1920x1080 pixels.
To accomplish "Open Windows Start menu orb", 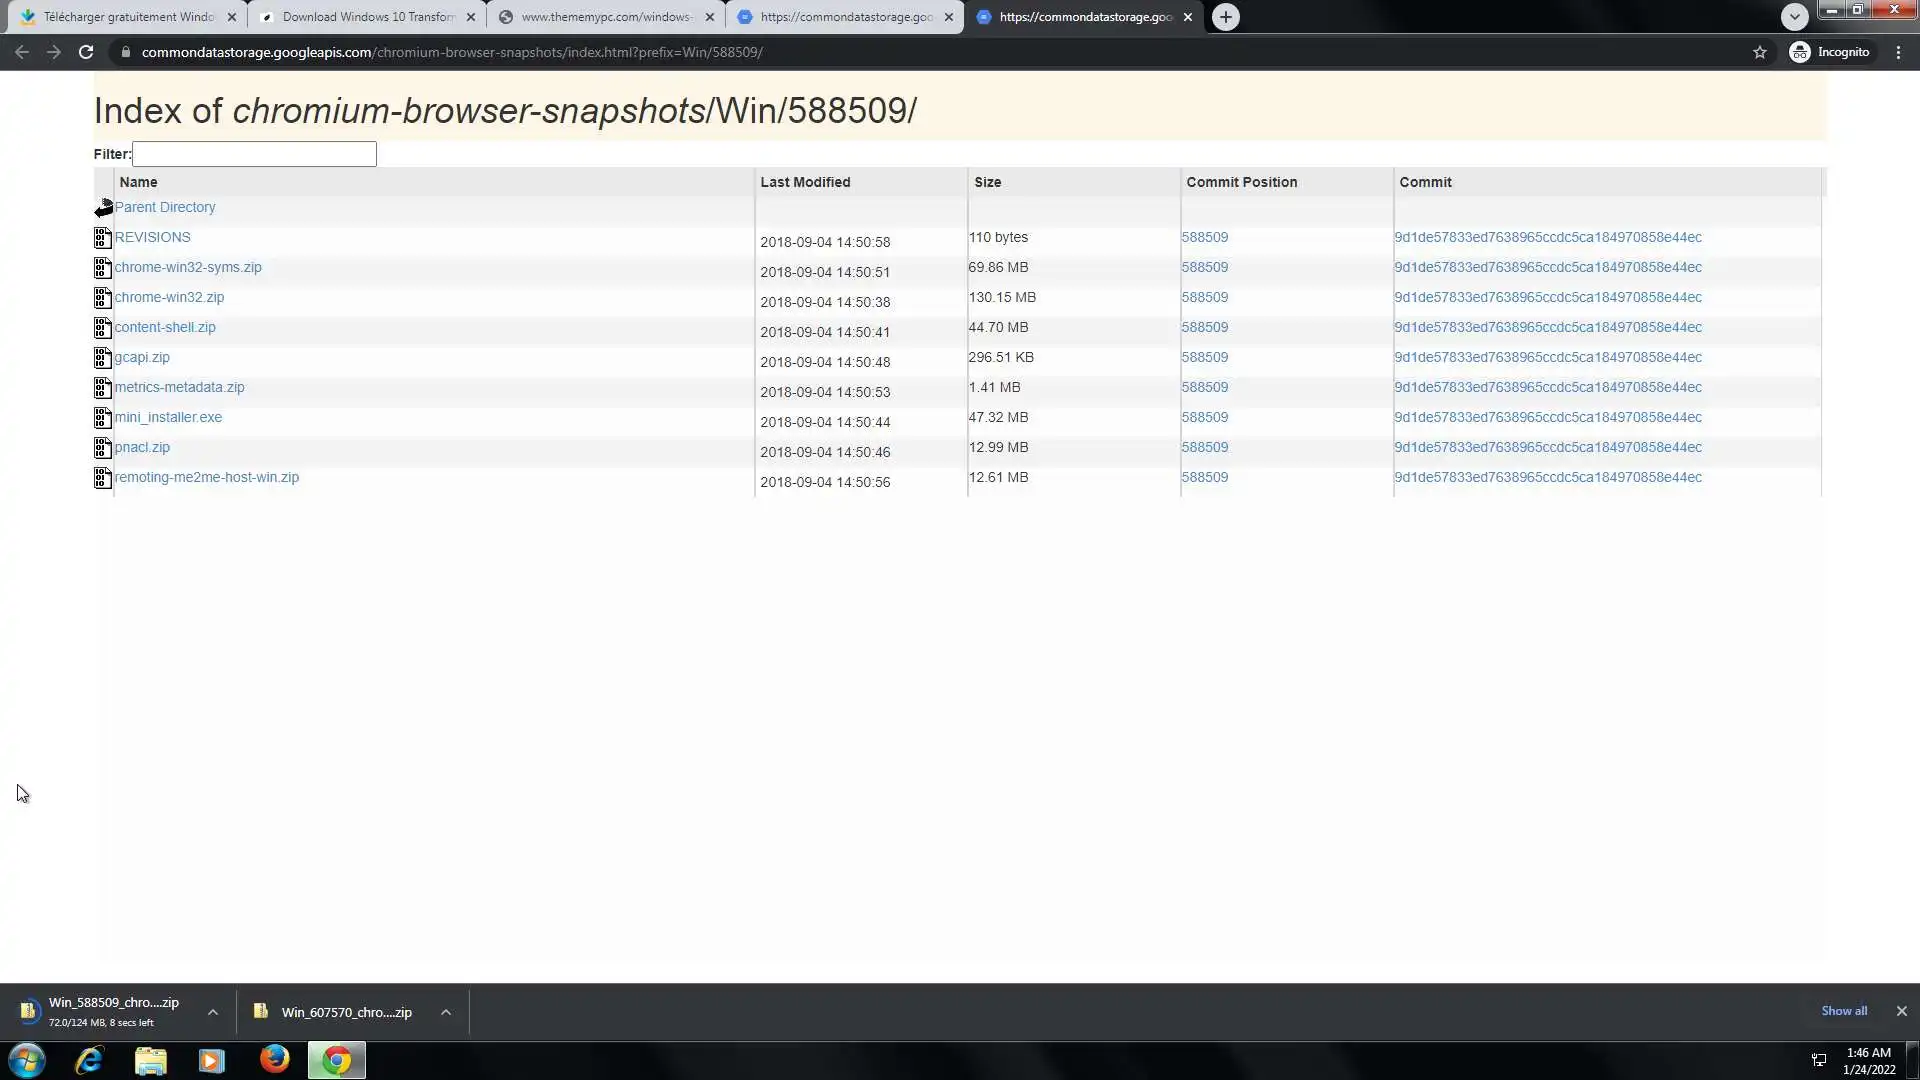I will coord(27,1060).
